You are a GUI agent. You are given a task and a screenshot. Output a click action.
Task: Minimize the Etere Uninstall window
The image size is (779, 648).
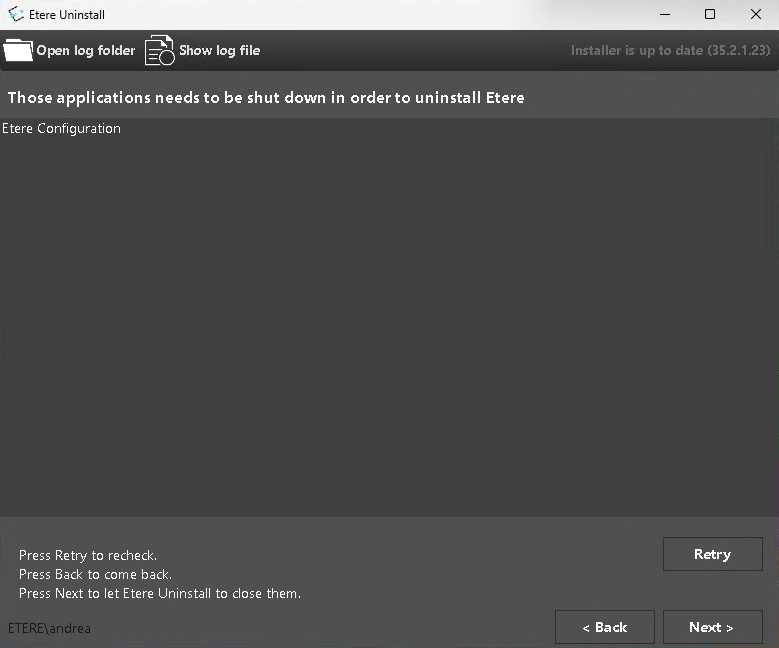tap(664, 14)
